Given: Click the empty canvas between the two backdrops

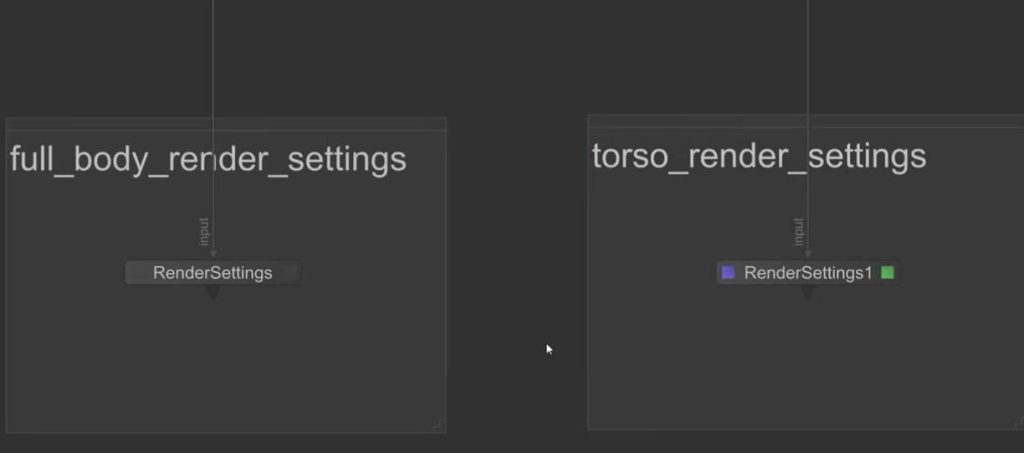Looking at the screenshot, I should click(x=515, y=250).
